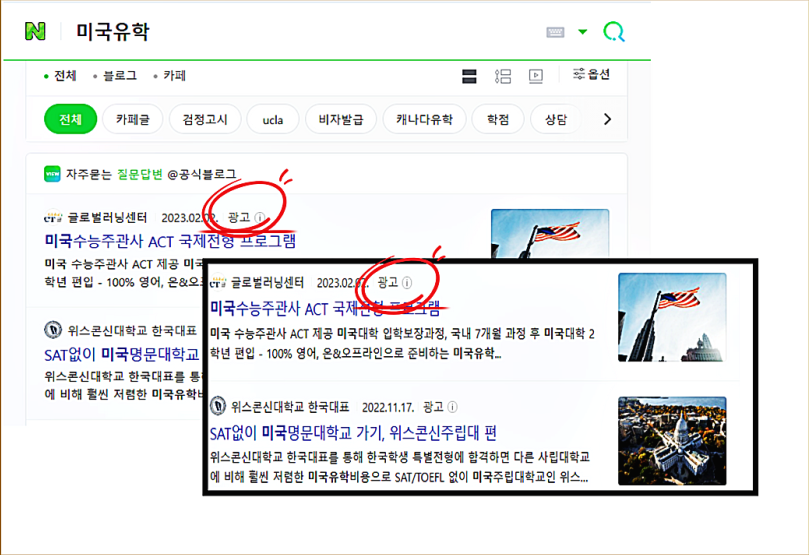The height and width of the screenshot is (555, 809).
Task: Select the card list view icon
Action: tap(469, 76)
